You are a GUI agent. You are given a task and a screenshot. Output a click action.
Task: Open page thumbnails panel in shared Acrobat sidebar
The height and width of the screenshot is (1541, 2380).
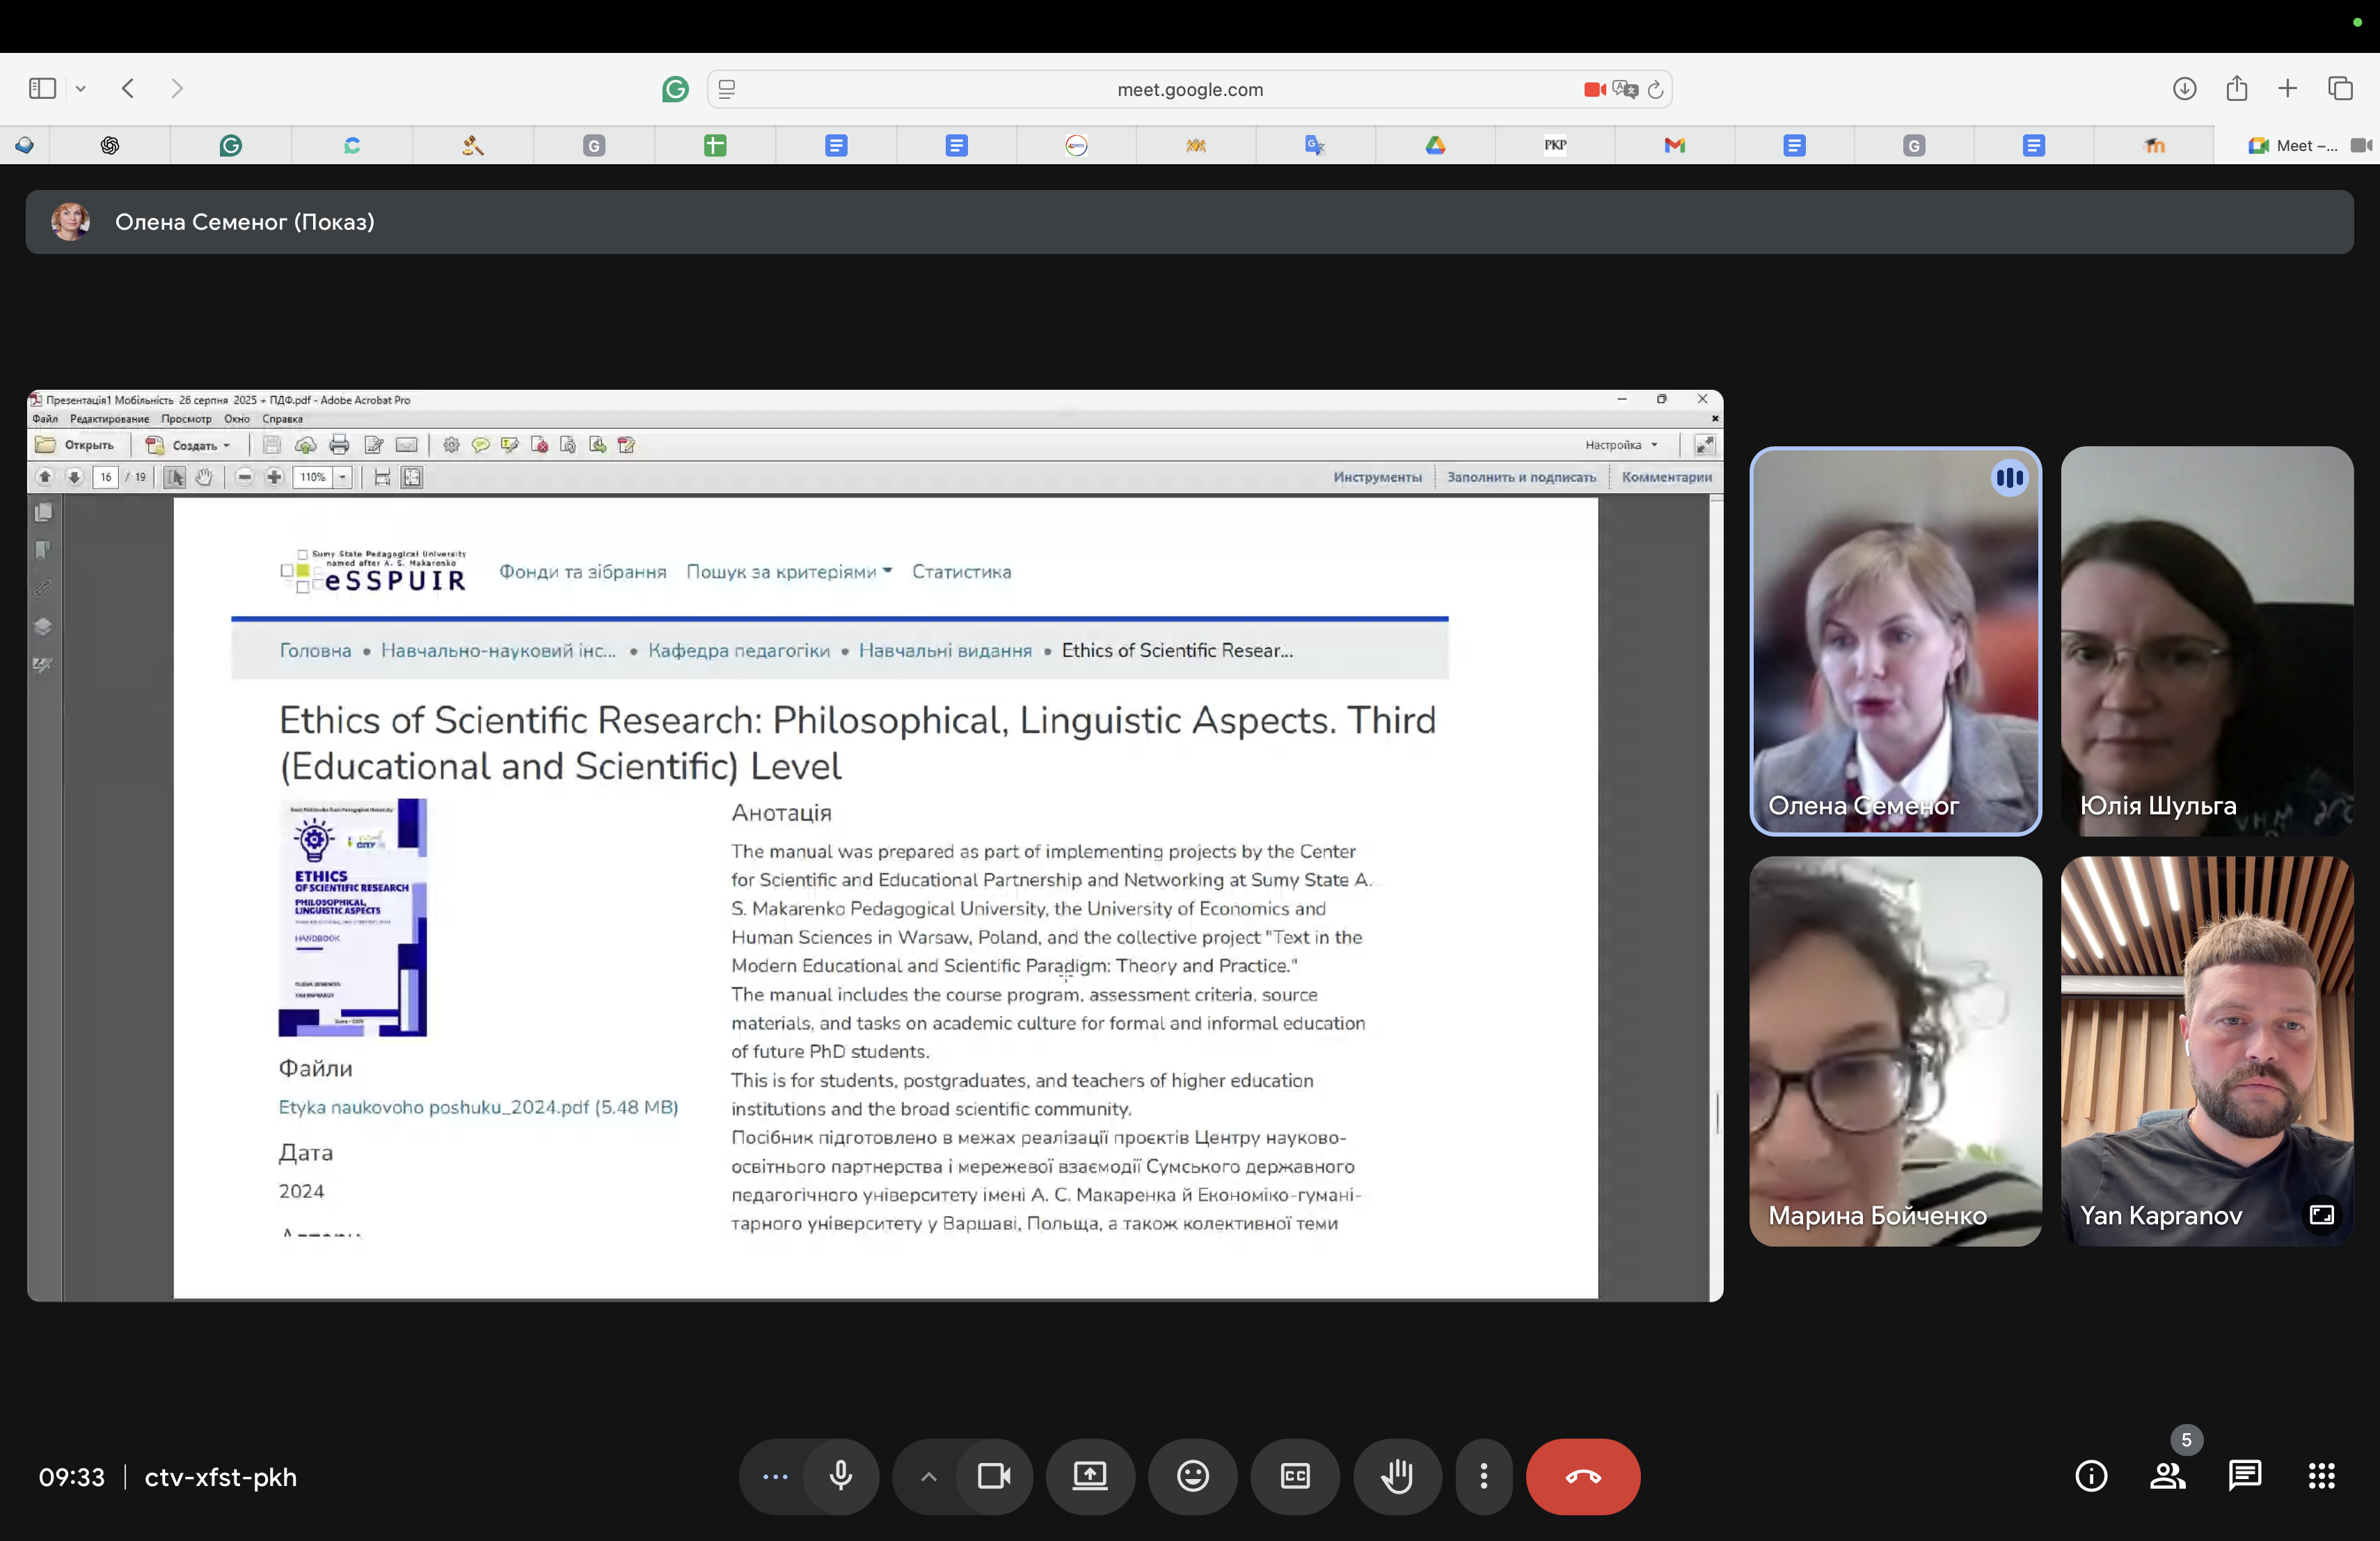click(43, 513)
